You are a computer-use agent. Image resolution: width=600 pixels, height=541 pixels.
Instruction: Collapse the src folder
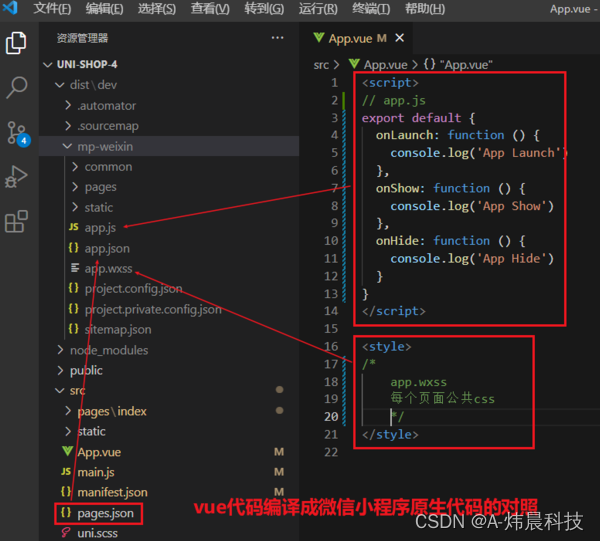pyautogui.click(x=60, y=390)
